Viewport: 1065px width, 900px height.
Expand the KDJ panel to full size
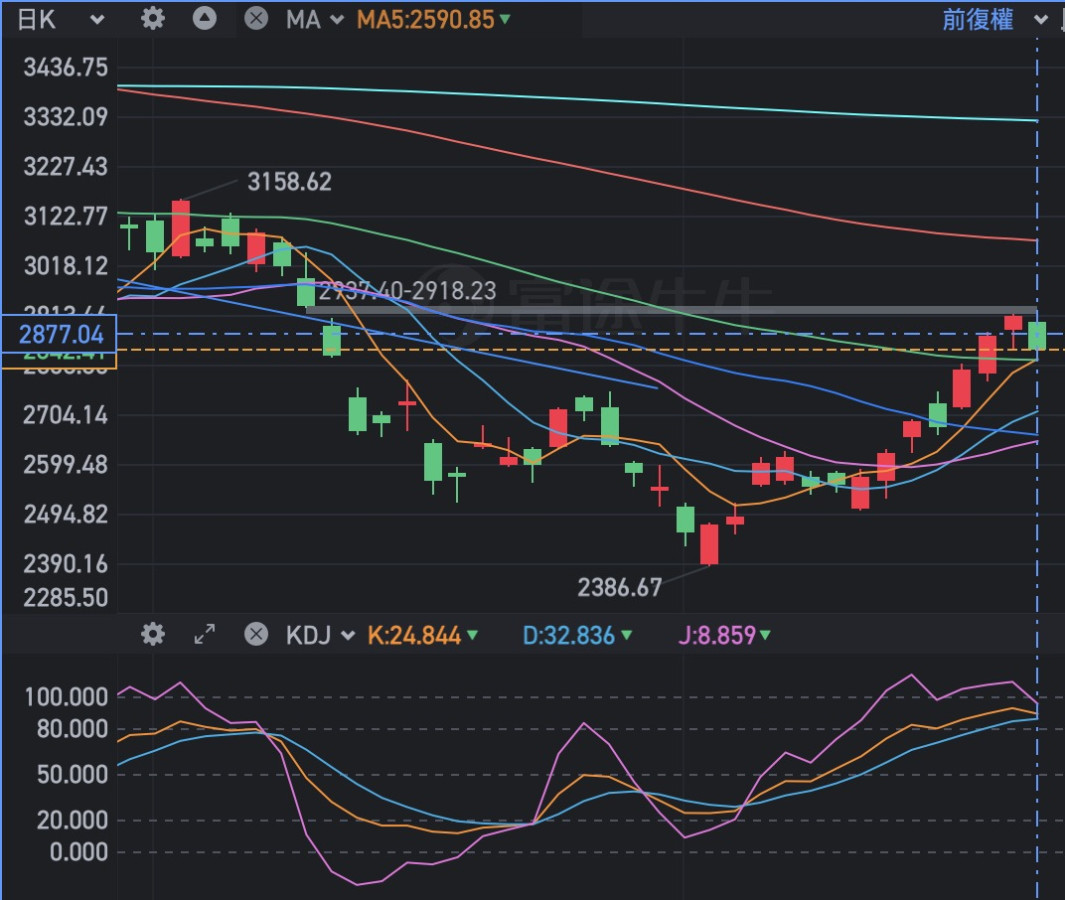pos(204,634)
